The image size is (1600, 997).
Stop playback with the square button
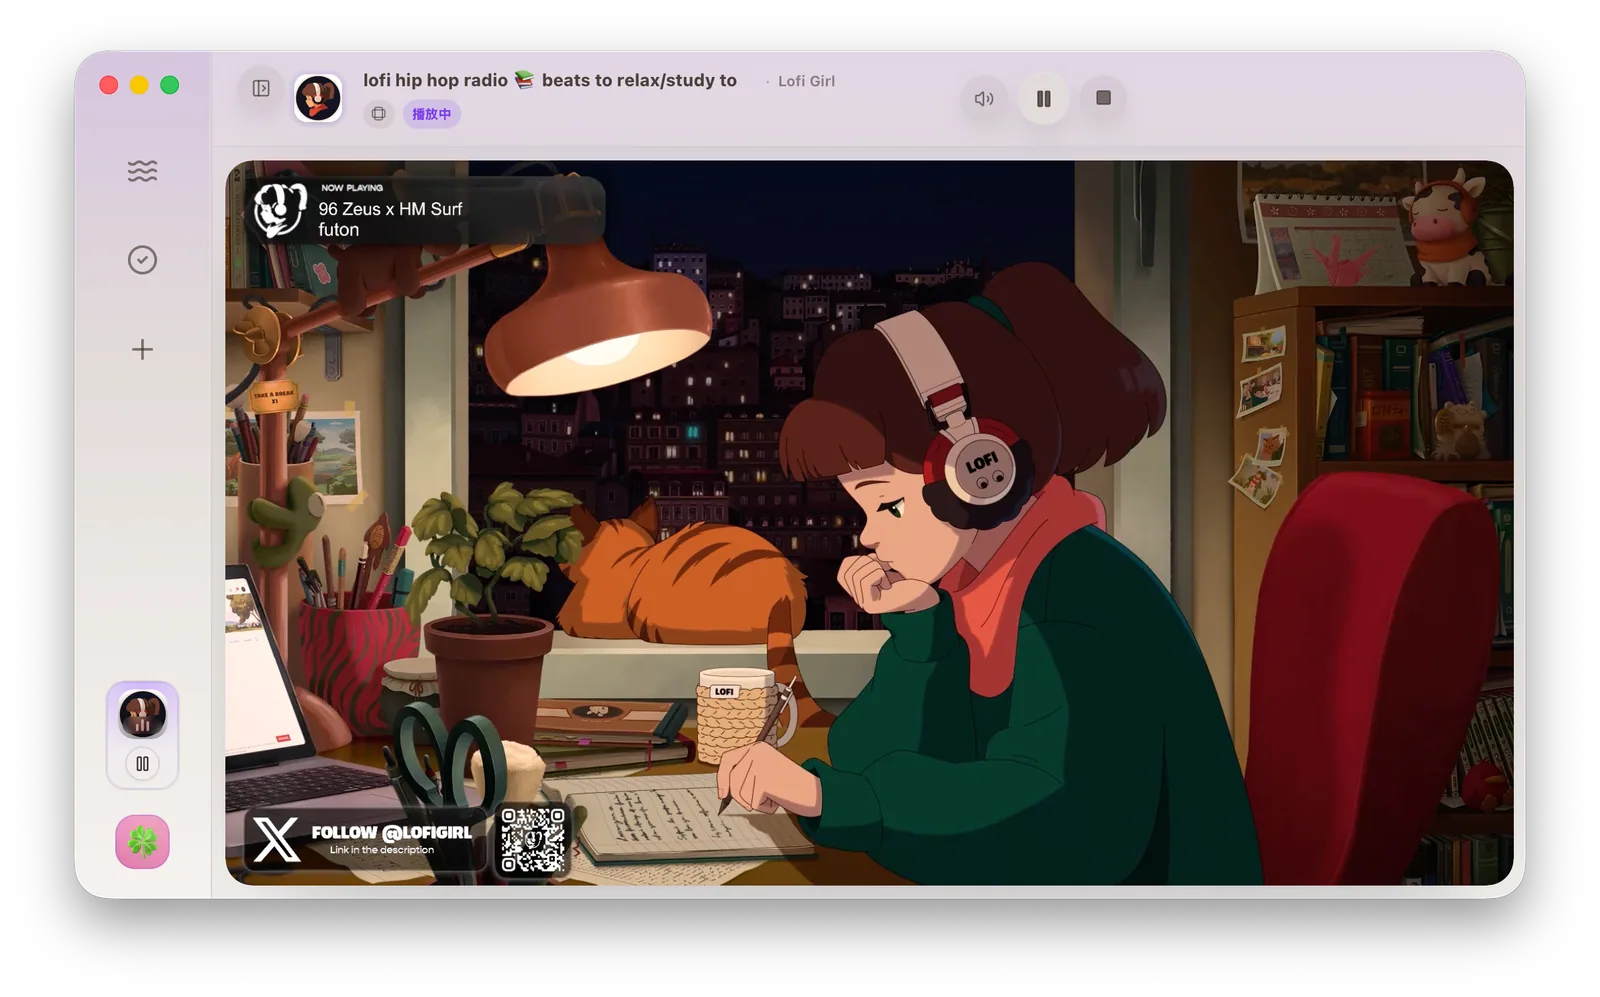tap(1103, 98)
